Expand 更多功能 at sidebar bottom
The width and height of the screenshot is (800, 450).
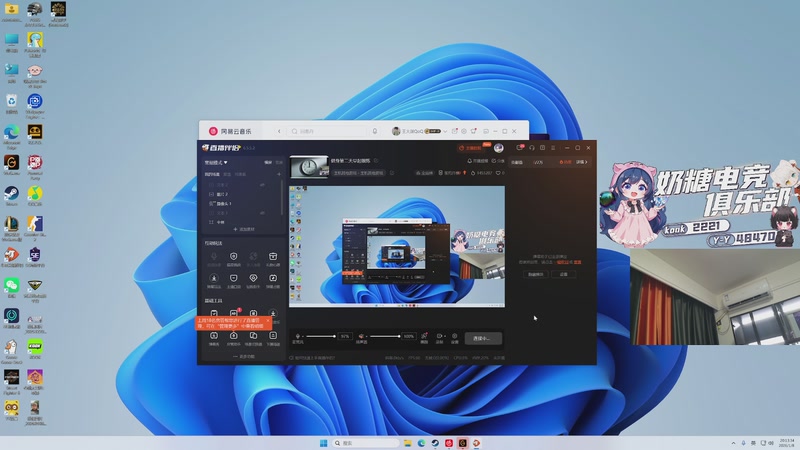[244, 356]
